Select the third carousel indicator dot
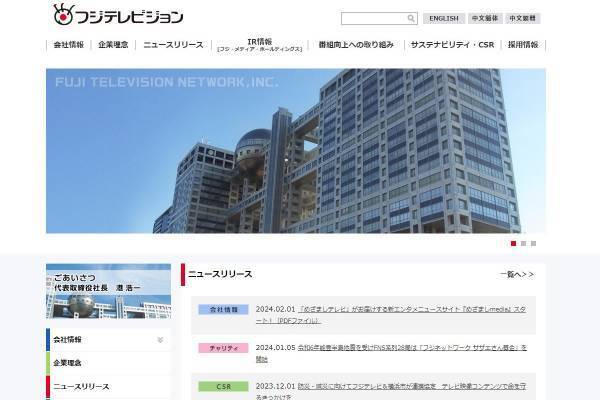Screen dimensions: 600x400 click(x=533, y=243)
